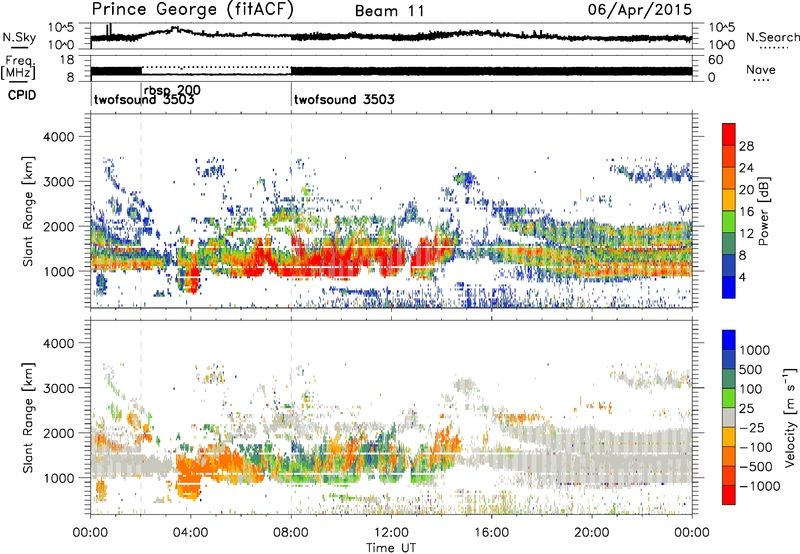Click the 'Power [dB]' colorbar label
This screenshot has width=800, height=554.
(x=763, y=211)
